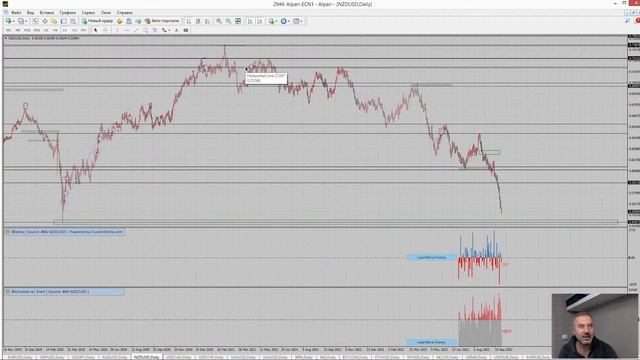This screenshot has height=360, width=640.
Task: Launch MetaEditor yellow diamond icon
Action: 120,21
